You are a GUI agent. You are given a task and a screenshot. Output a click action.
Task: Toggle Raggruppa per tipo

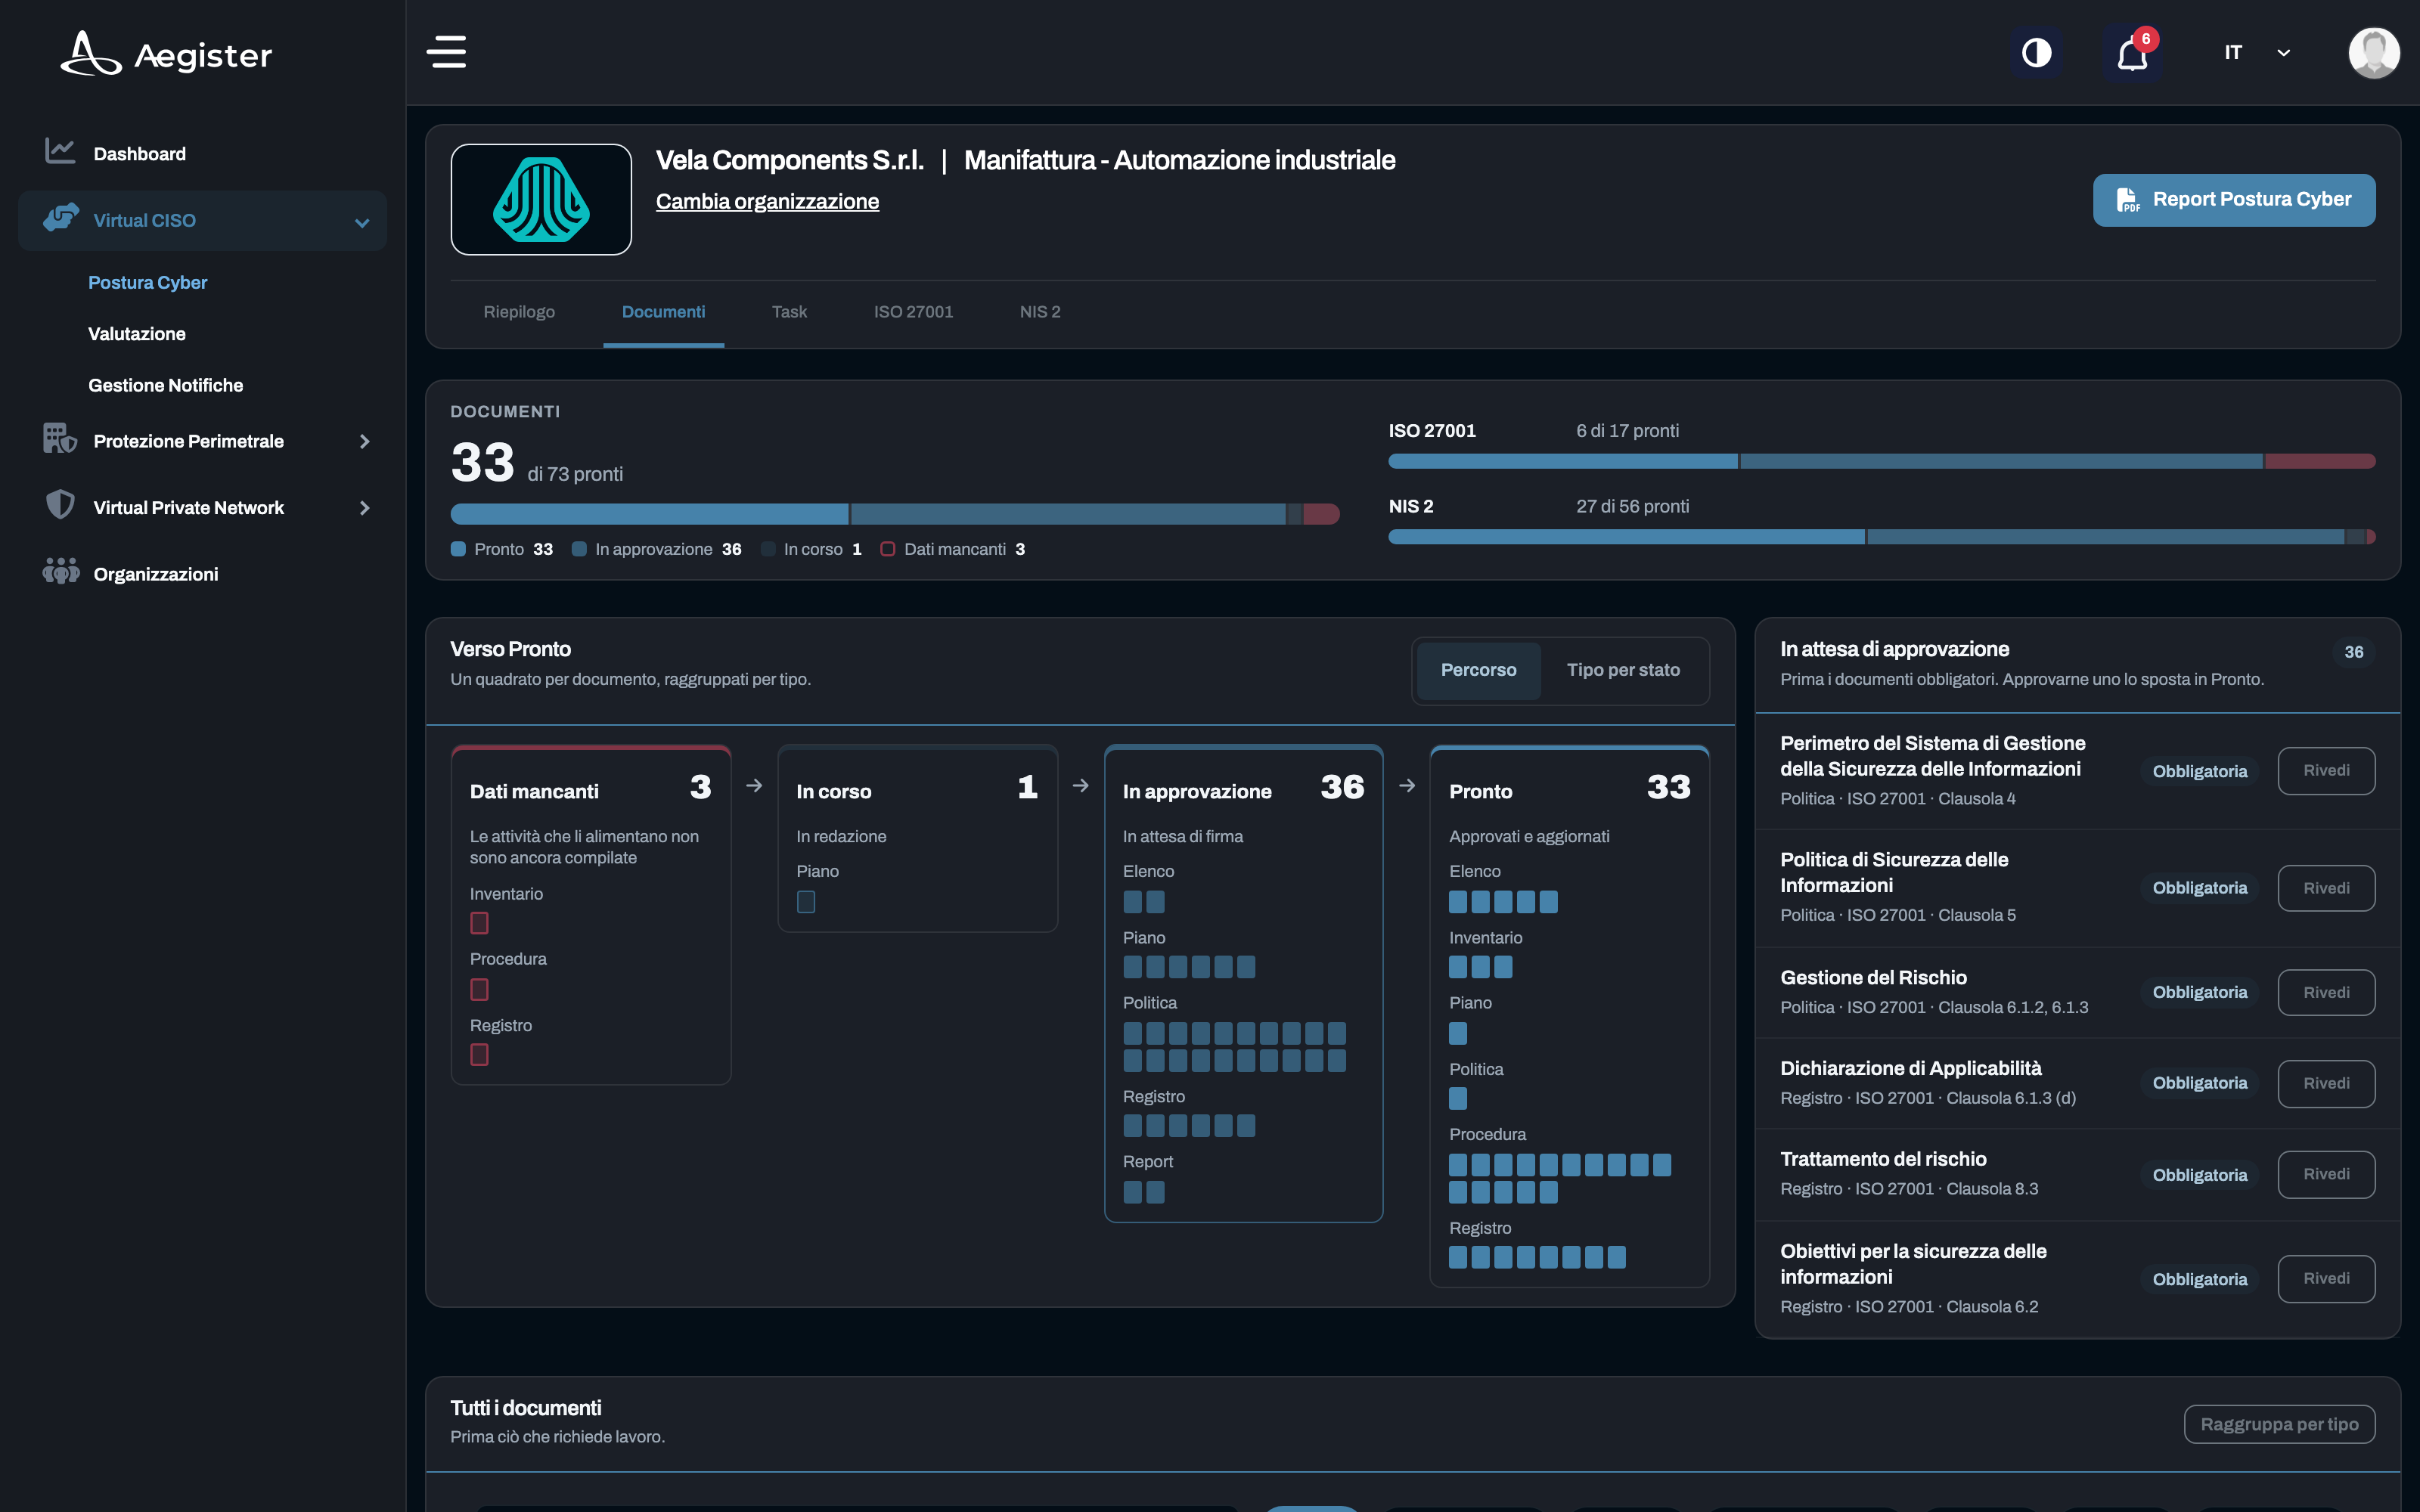2279,1425
